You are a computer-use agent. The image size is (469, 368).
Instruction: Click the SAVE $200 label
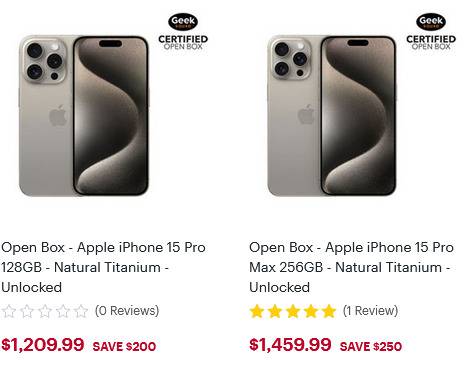pos(124,347)
